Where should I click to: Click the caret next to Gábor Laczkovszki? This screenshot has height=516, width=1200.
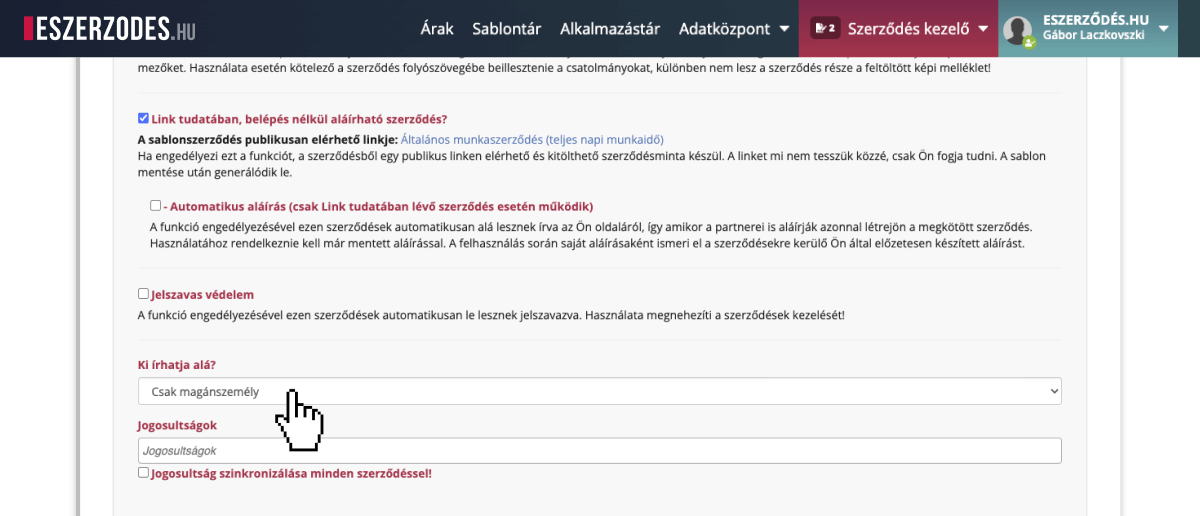[x=1163, y=28]
